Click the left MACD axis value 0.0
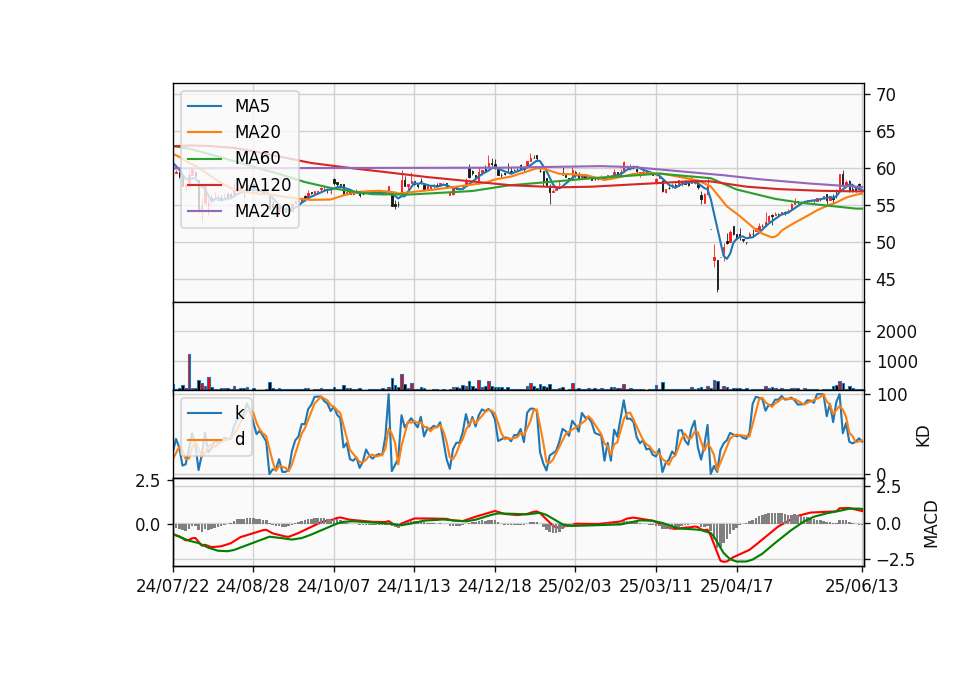This screenshot has height=690, width=960. click(148, 525)
